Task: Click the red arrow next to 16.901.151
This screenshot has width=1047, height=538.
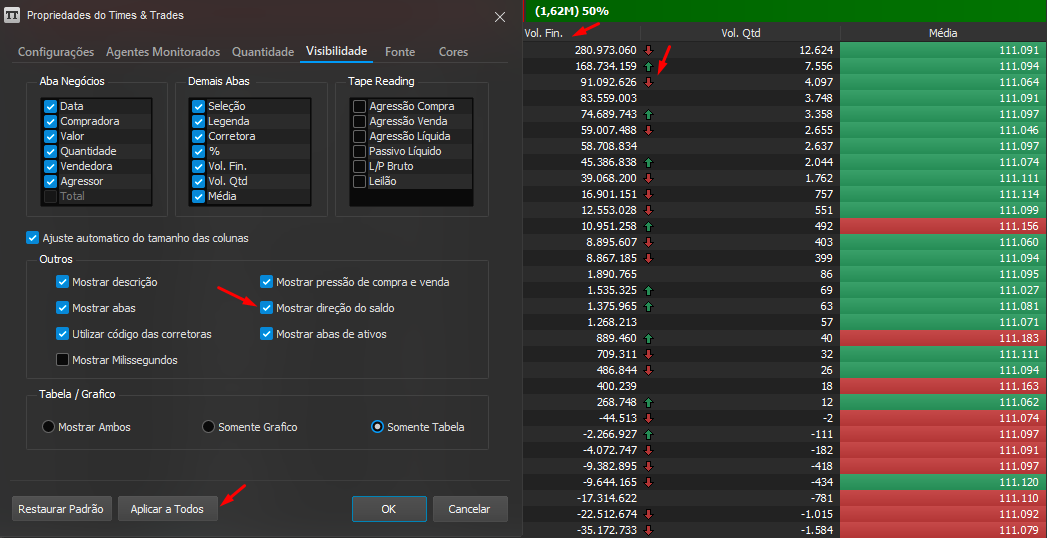Action: point(648,194)
